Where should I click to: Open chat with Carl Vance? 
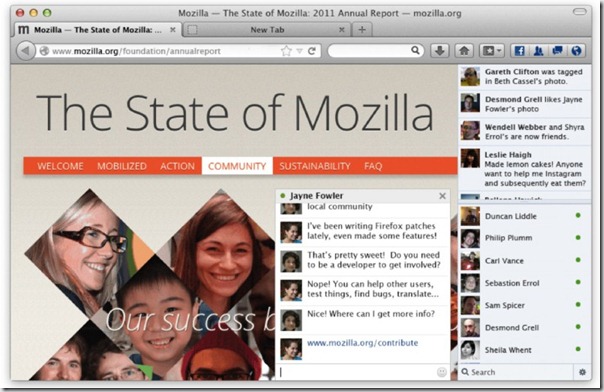click(x=525, y=260)
